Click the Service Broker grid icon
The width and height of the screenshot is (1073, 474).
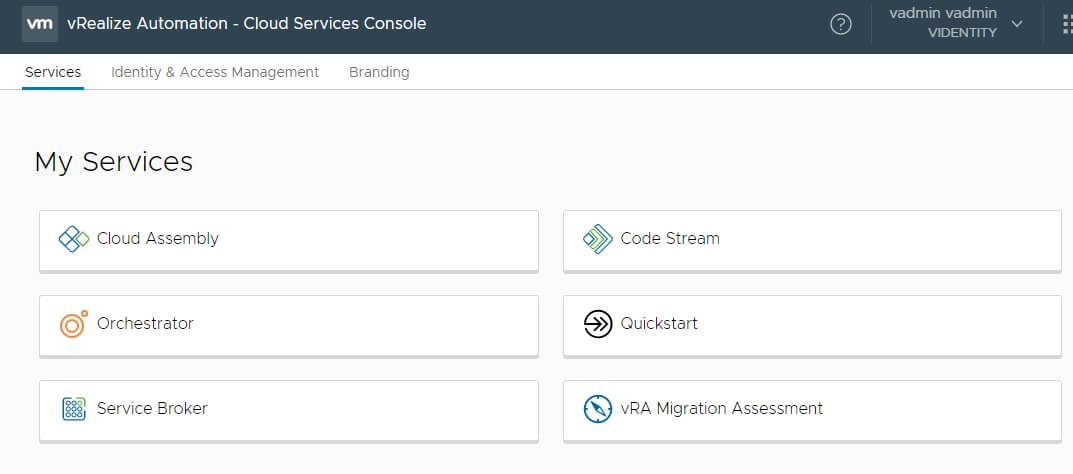pyautogui.click(x=74, y=409)
